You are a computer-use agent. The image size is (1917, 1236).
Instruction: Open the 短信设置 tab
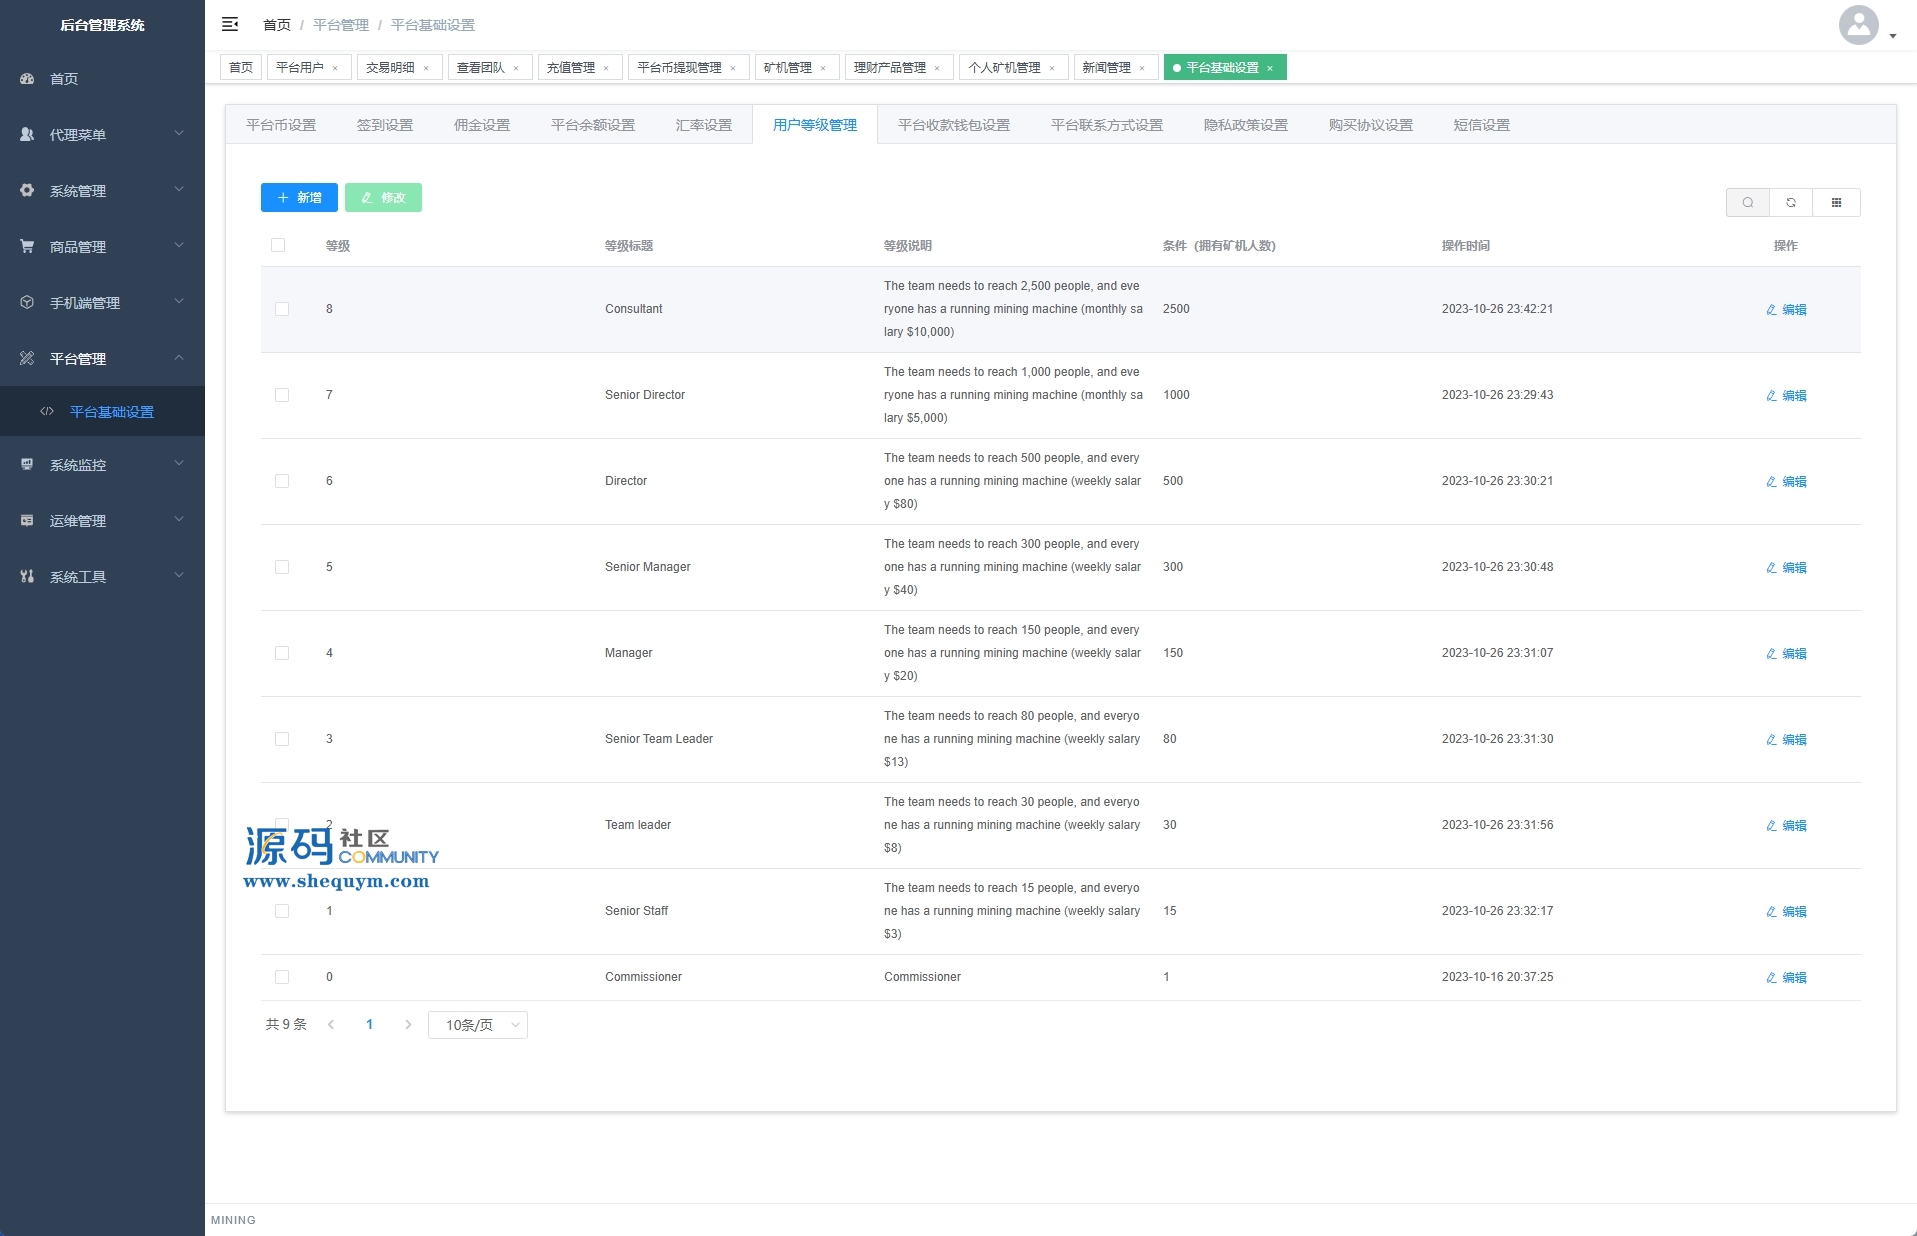click(x=1481, y=125)
